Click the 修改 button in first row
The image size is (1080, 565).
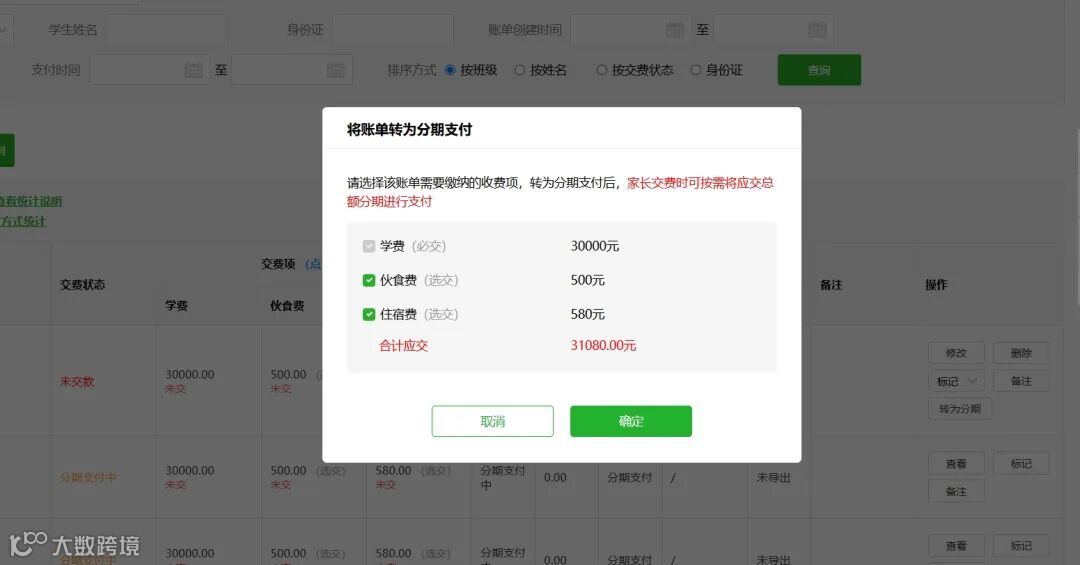pyautogui.click(x=956, y=353)
